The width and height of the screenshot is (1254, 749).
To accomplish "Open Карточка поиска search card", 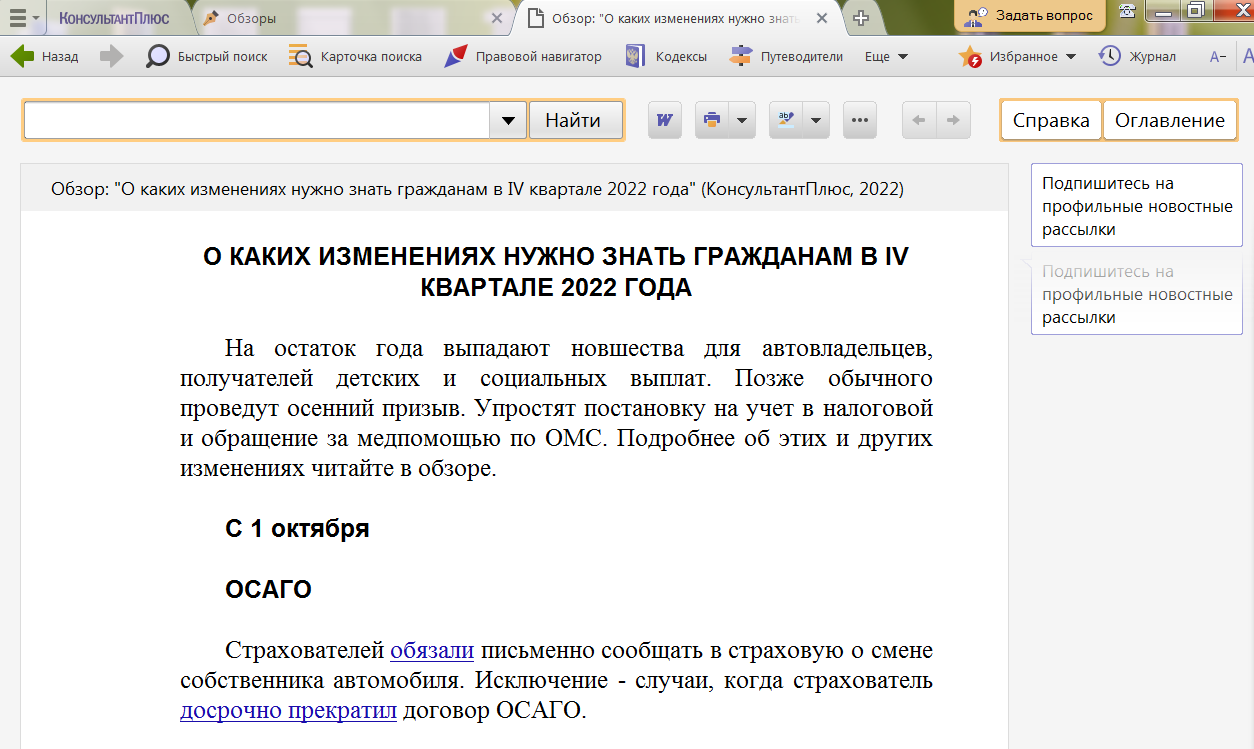I will [355, 57].
